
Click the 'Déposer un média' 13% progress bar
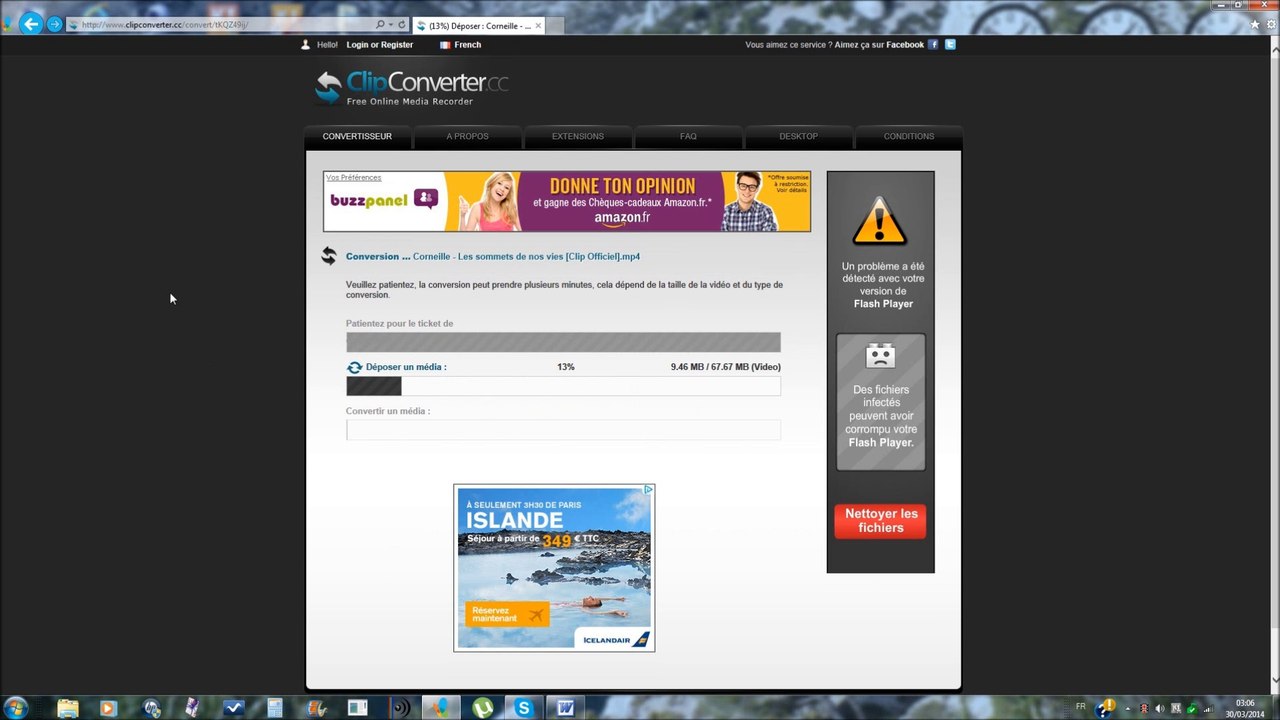(x=563, y=386)
